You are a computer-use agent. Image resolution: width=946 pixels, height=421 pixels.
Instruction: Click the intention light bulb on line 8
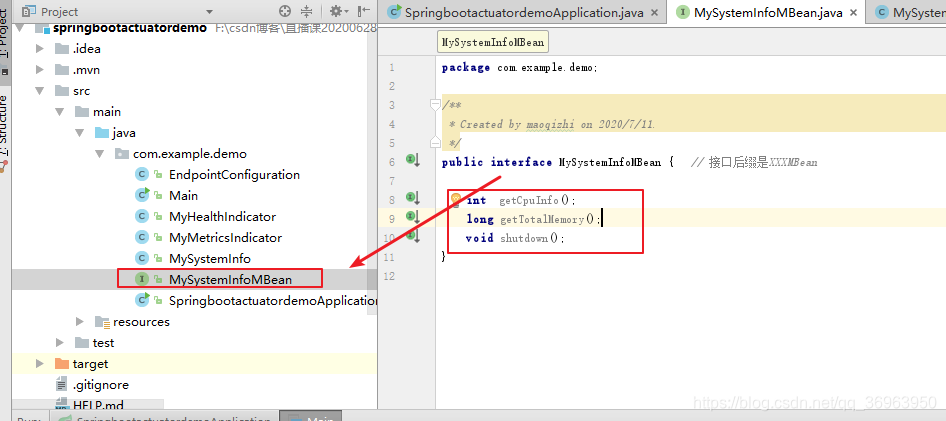[x=456, y=199]
